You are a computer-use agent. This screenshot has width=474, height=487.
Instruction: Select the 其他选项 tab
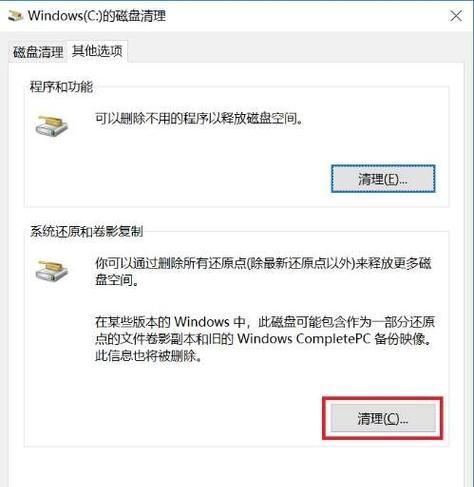pyautogui.click(x=97, y=51)
